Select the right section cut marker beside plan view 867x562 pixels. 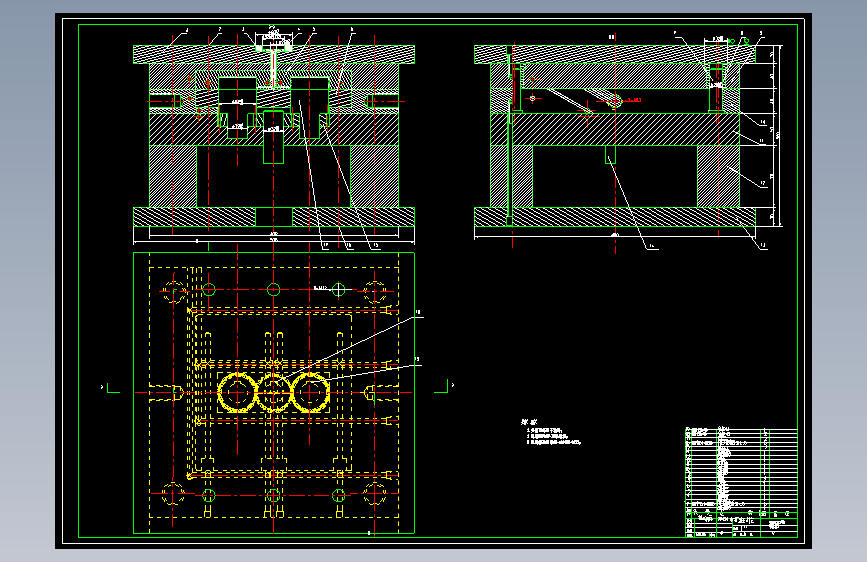tap(444, 386)
